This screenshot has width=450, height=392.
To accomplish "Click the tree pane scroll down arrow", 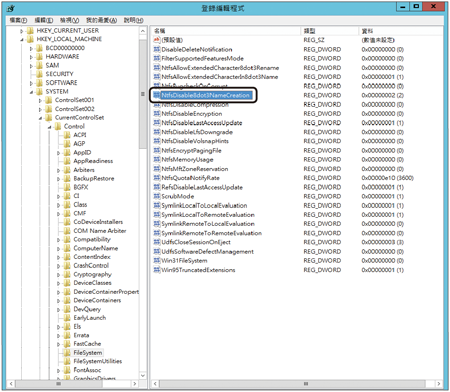I will pos(143,376).
